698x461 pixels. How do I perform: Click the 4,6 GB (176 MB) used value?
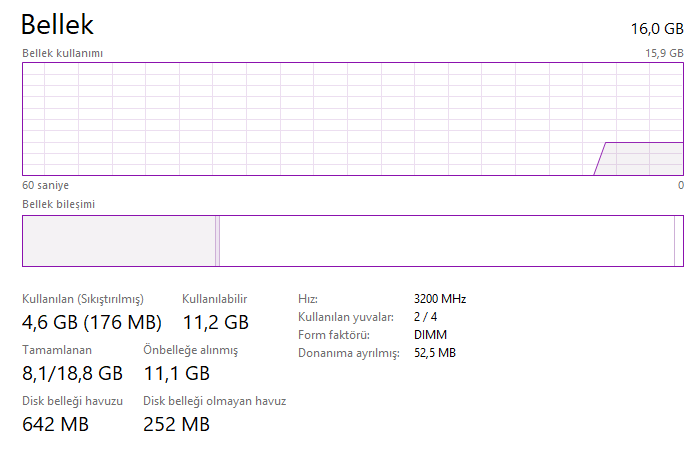(x=91, y=322)
